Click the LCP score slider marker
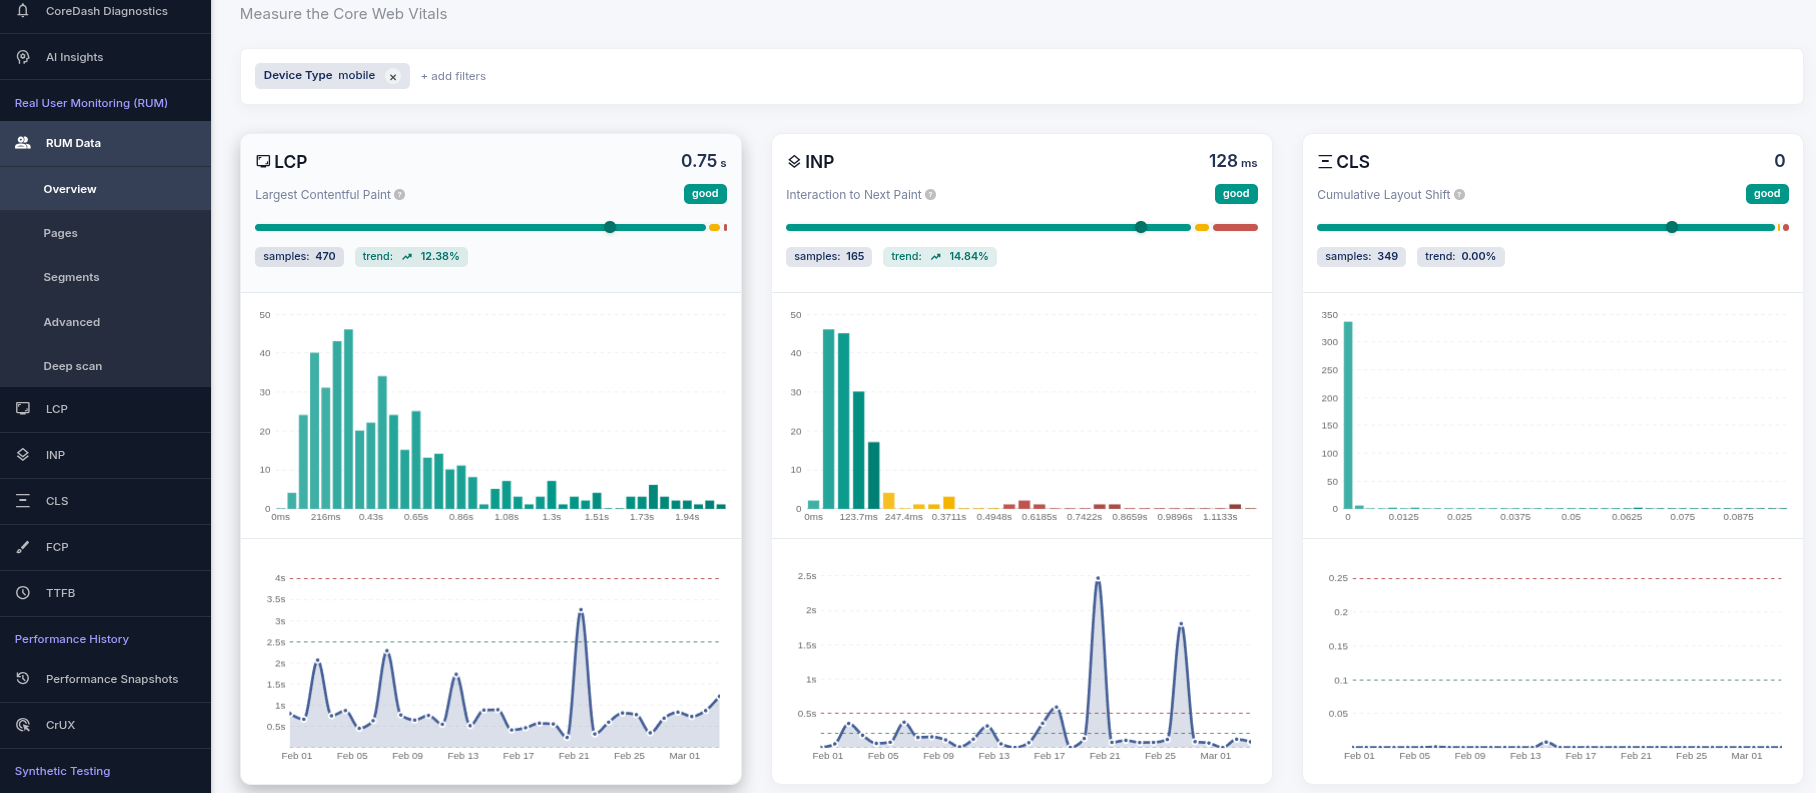 (610, 227)
